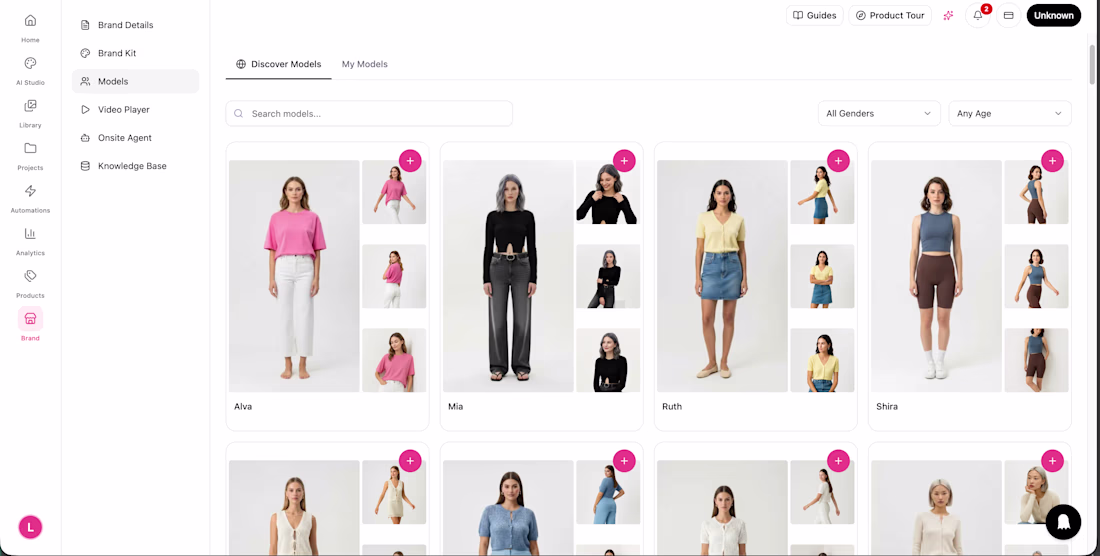The height and width of the screenshot is (556, 1100).
Task: View Ruth's middle arms-crossed thumbnail
Action: pyautogui.click(x=822, y=276)
